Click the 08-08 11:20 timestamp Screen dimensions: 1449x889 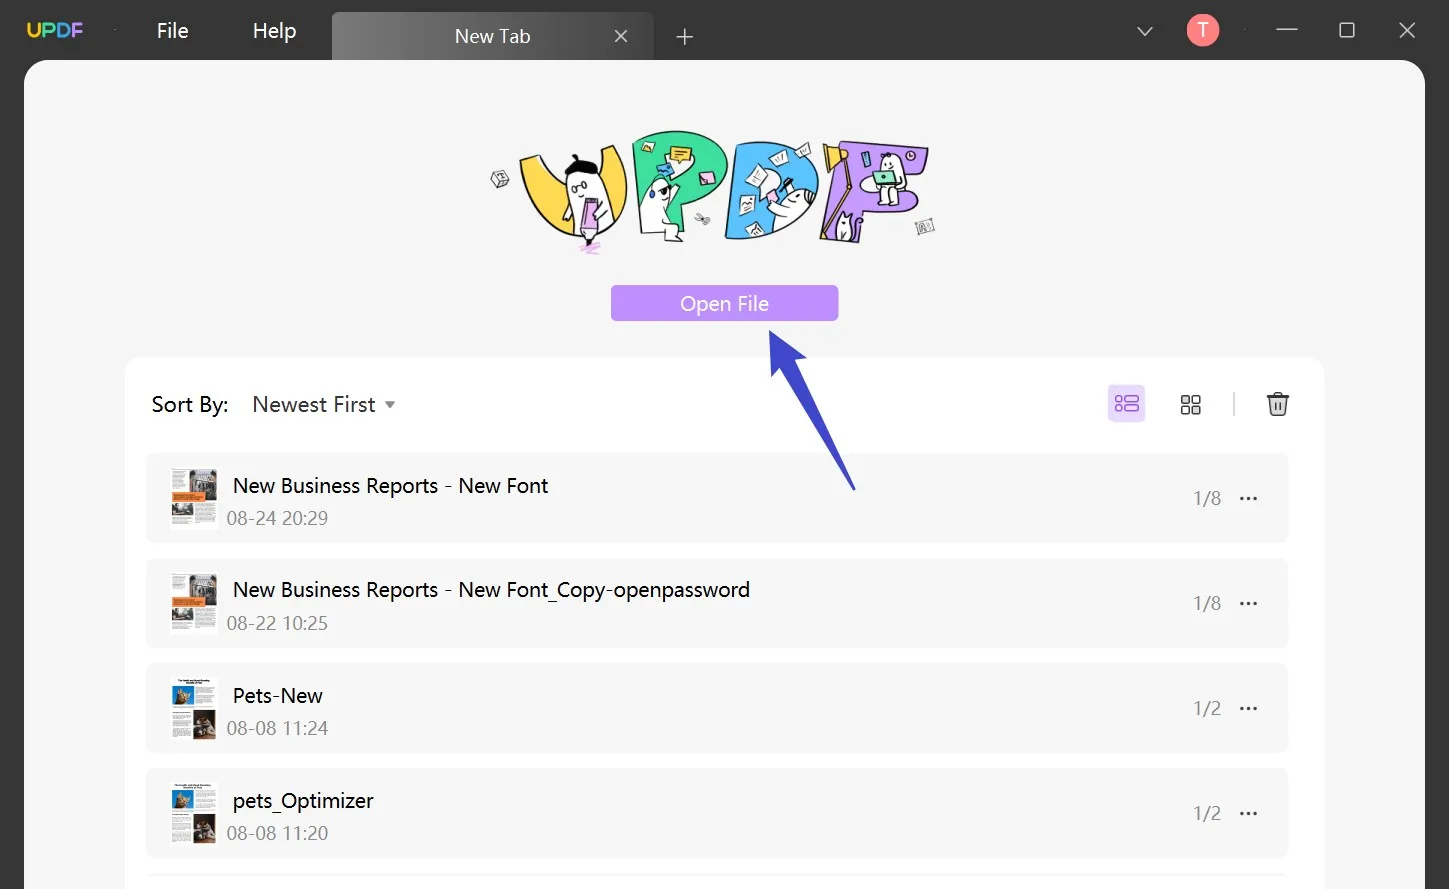277,833
